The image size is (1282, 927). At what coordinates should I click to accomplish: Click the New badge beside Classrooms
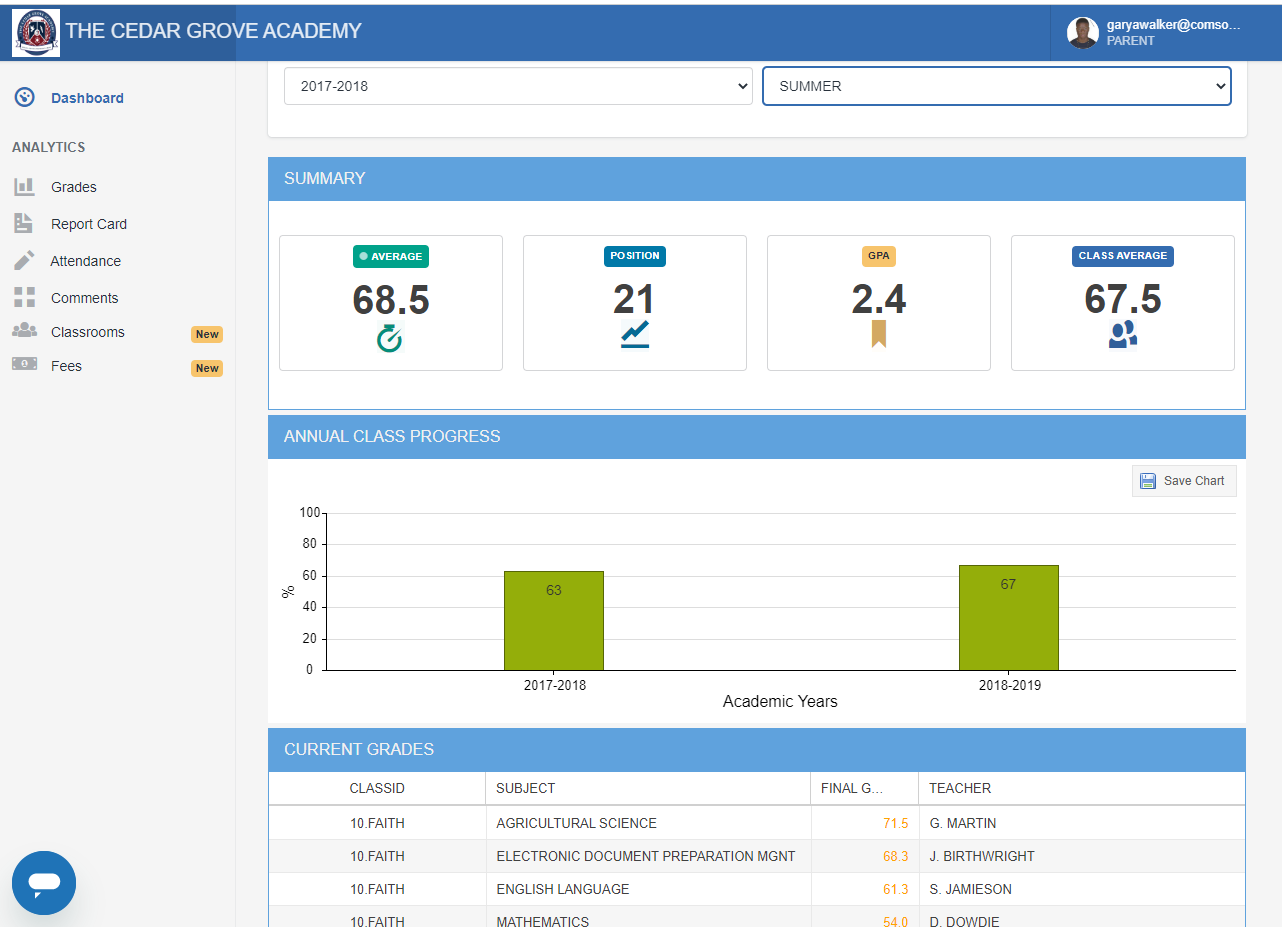click(x=207, y=334)
